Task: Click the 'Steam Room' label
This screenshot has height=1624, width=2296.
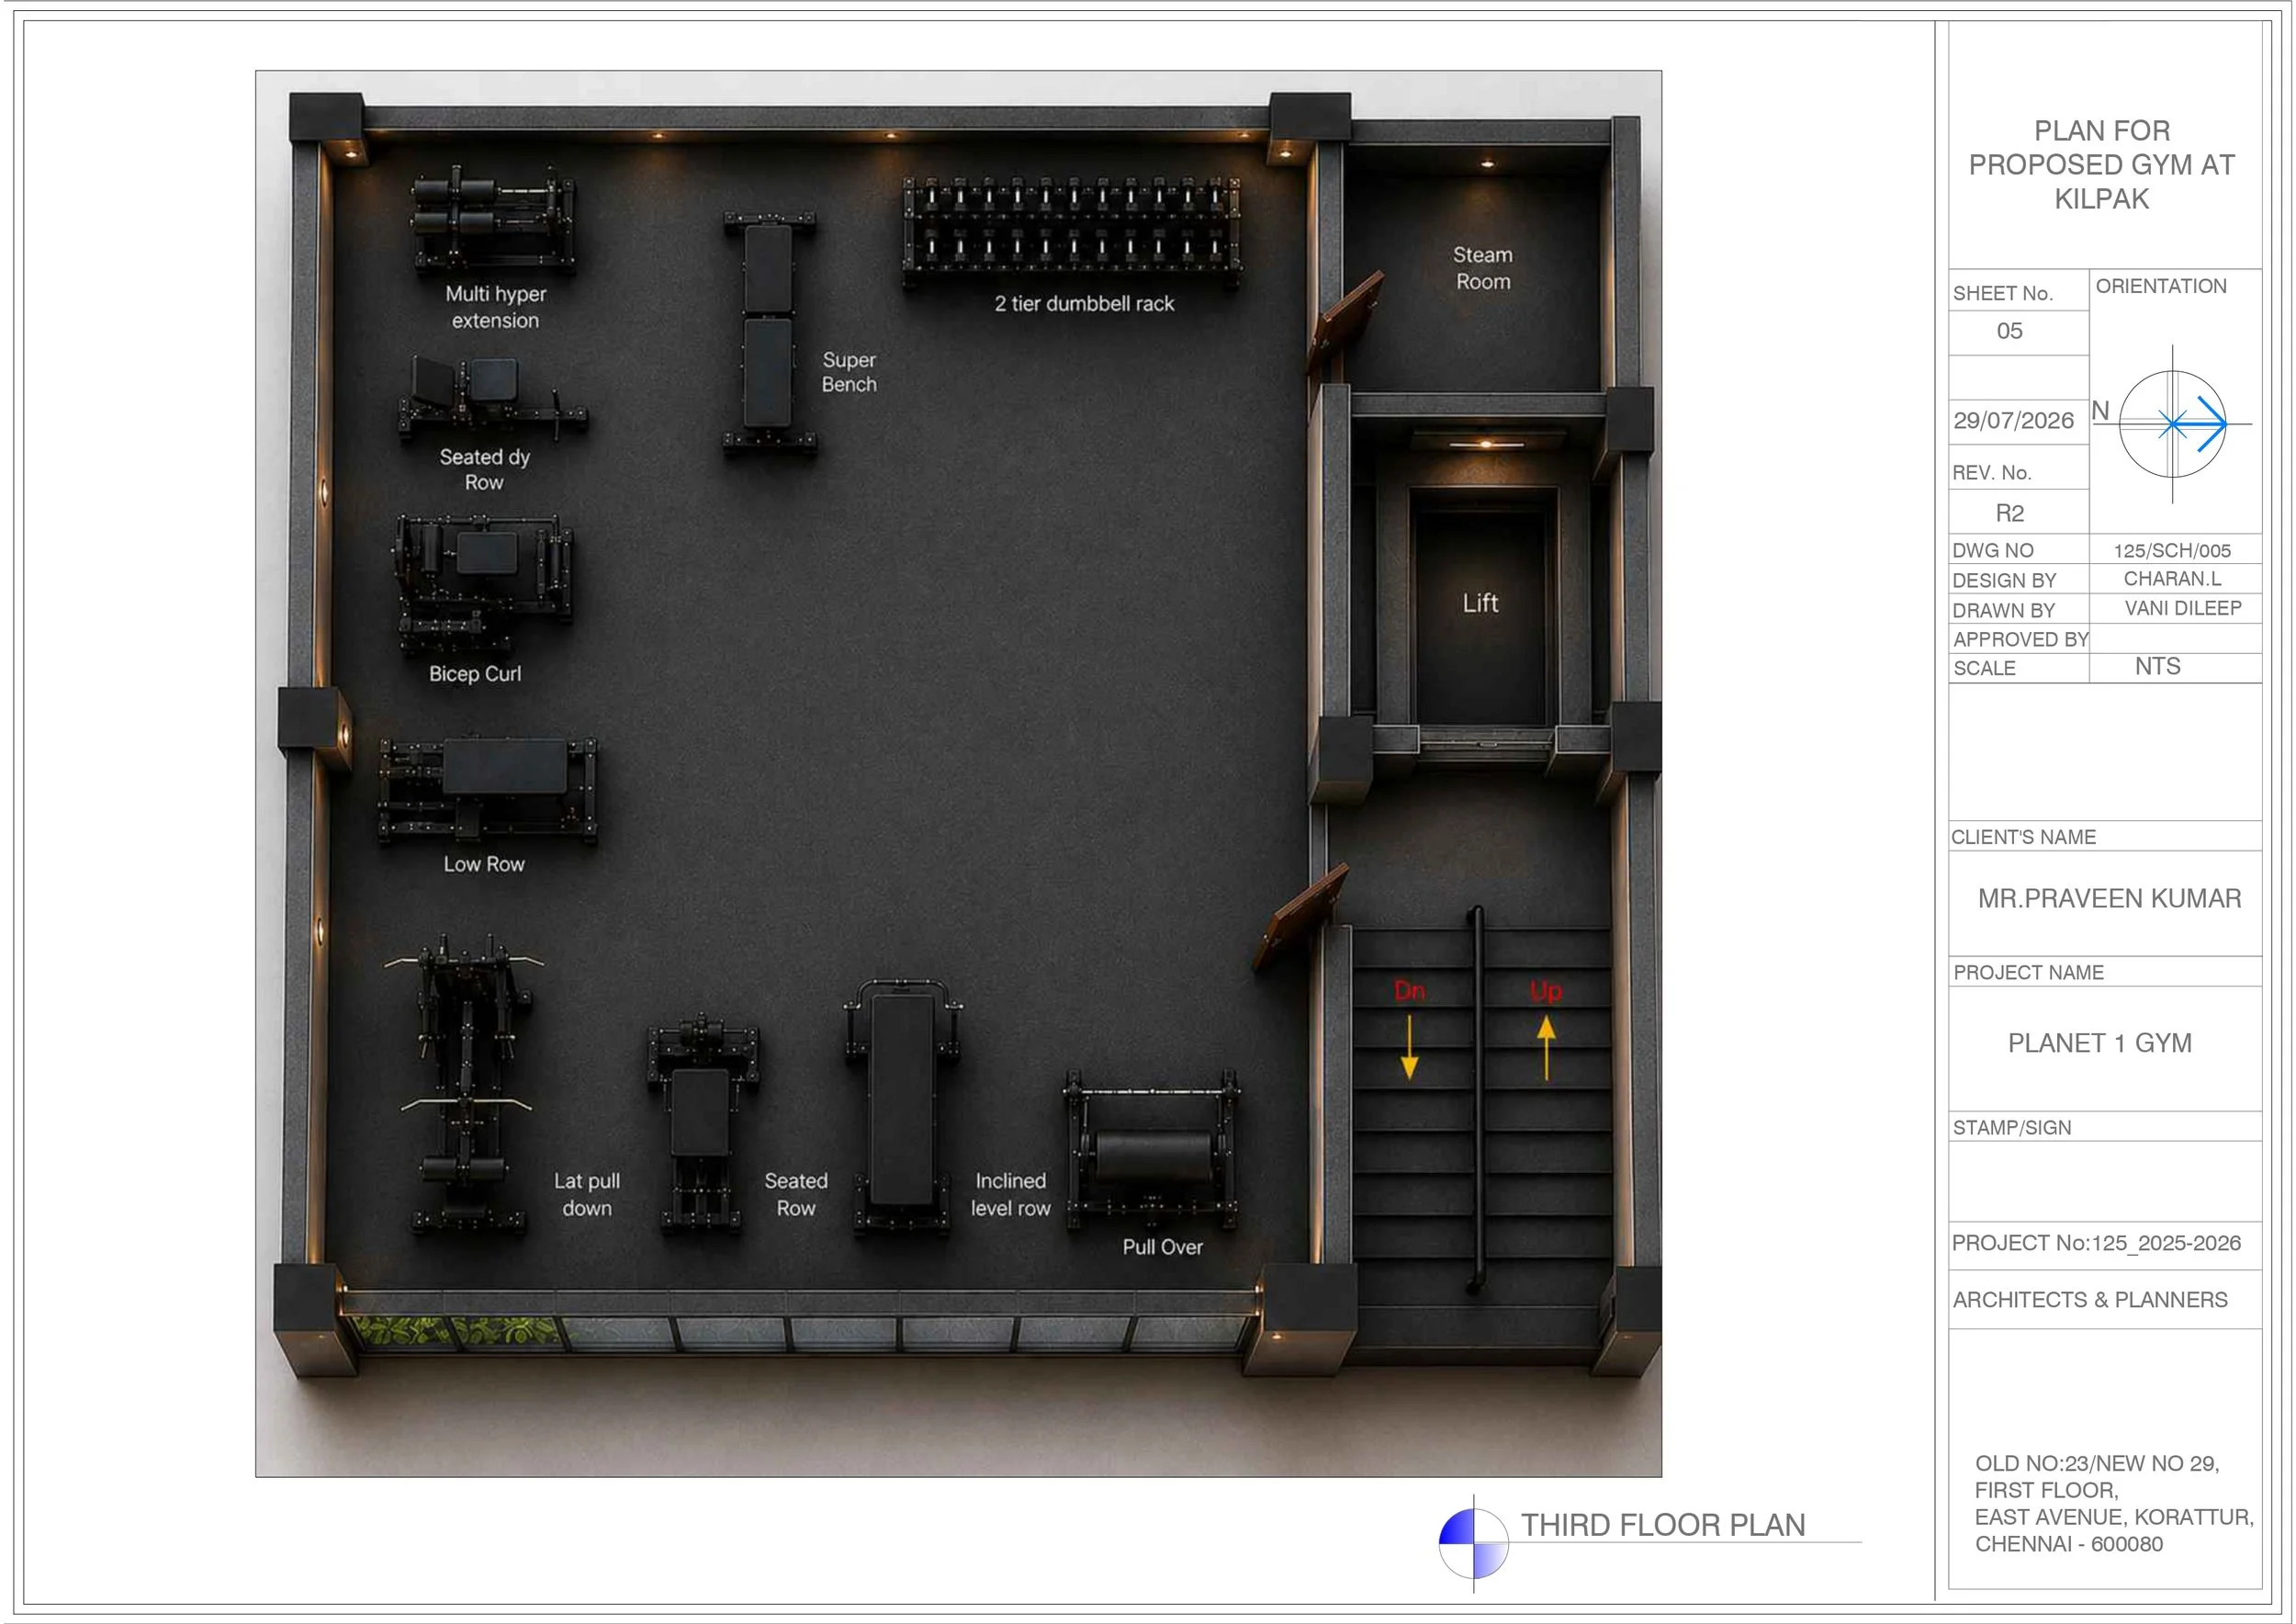Action: (1482, 268)
